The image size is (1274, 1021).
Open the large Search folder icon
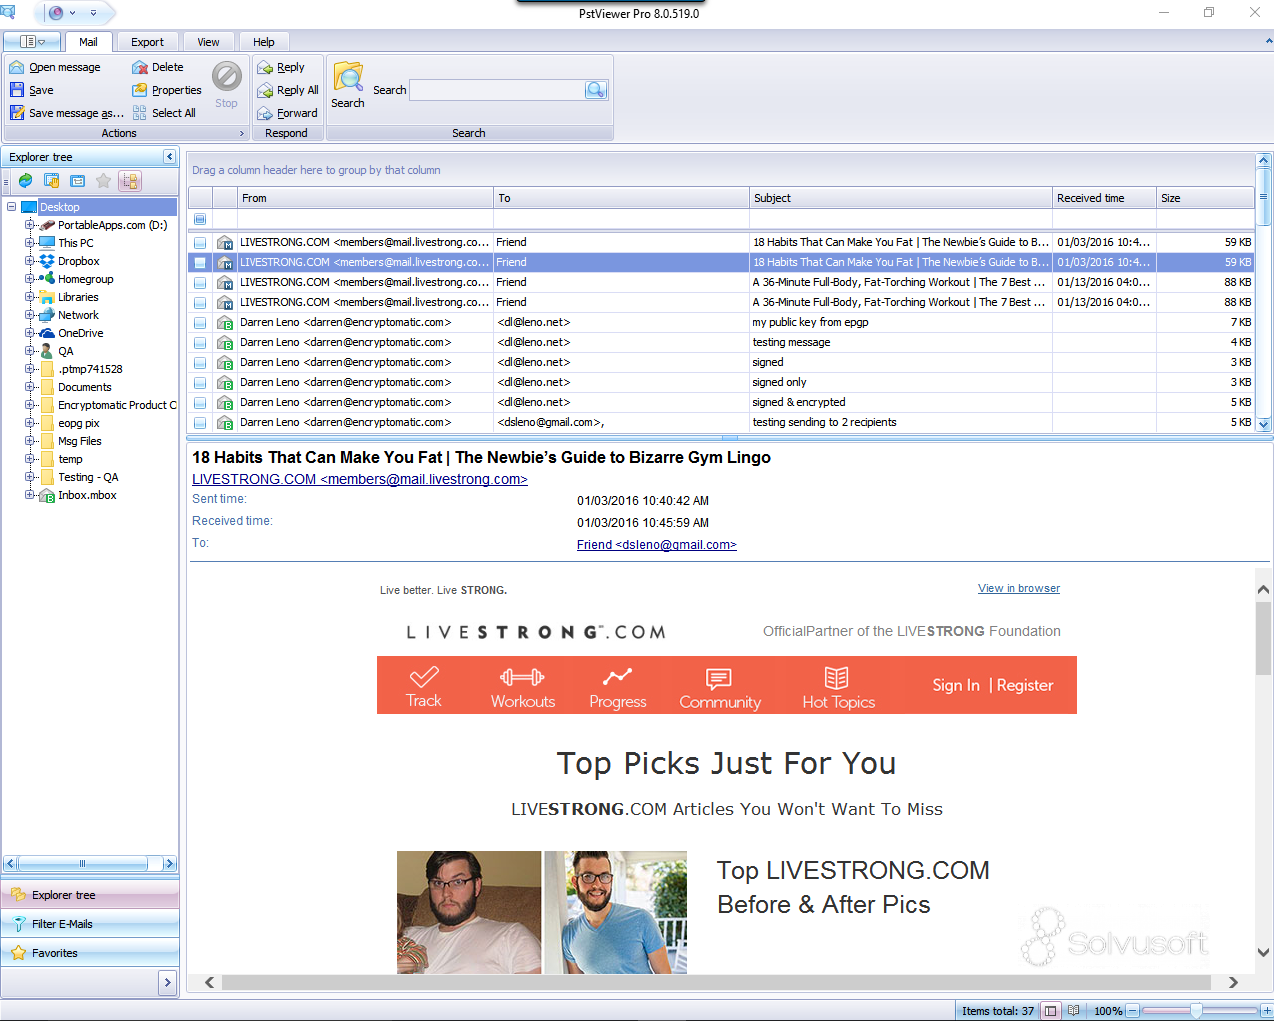click(348, 78)
